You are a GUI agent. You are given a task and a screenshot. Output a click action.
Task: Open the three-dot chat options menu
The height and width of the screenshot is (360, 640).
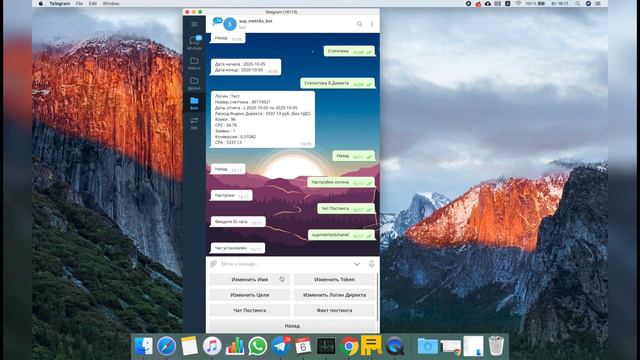(372, 24)
